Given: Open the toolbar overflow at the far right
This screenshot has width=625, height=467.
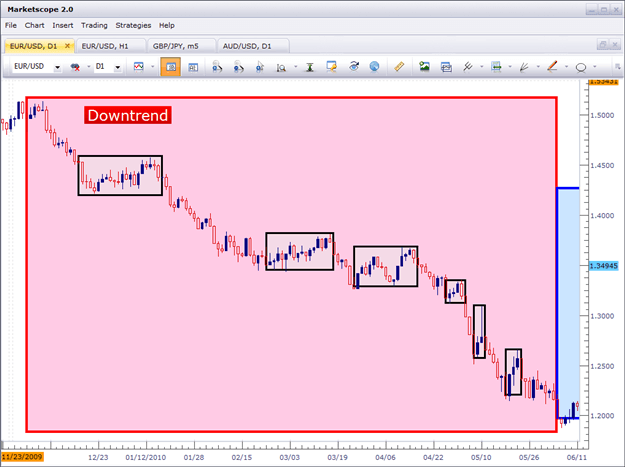Looking at the screenshot, I should 617,66.
